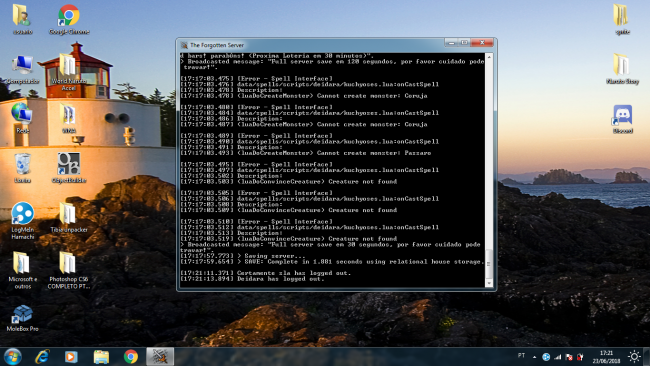The height and width of the screenshot is (366, 650).
Task: Maximize The Forgotten Server window
Action: coord(464,42)
